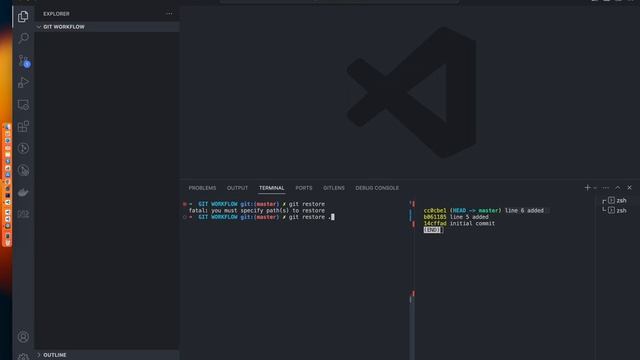
Task: Close the terminal panel
Action: click(x=629, y=188)
